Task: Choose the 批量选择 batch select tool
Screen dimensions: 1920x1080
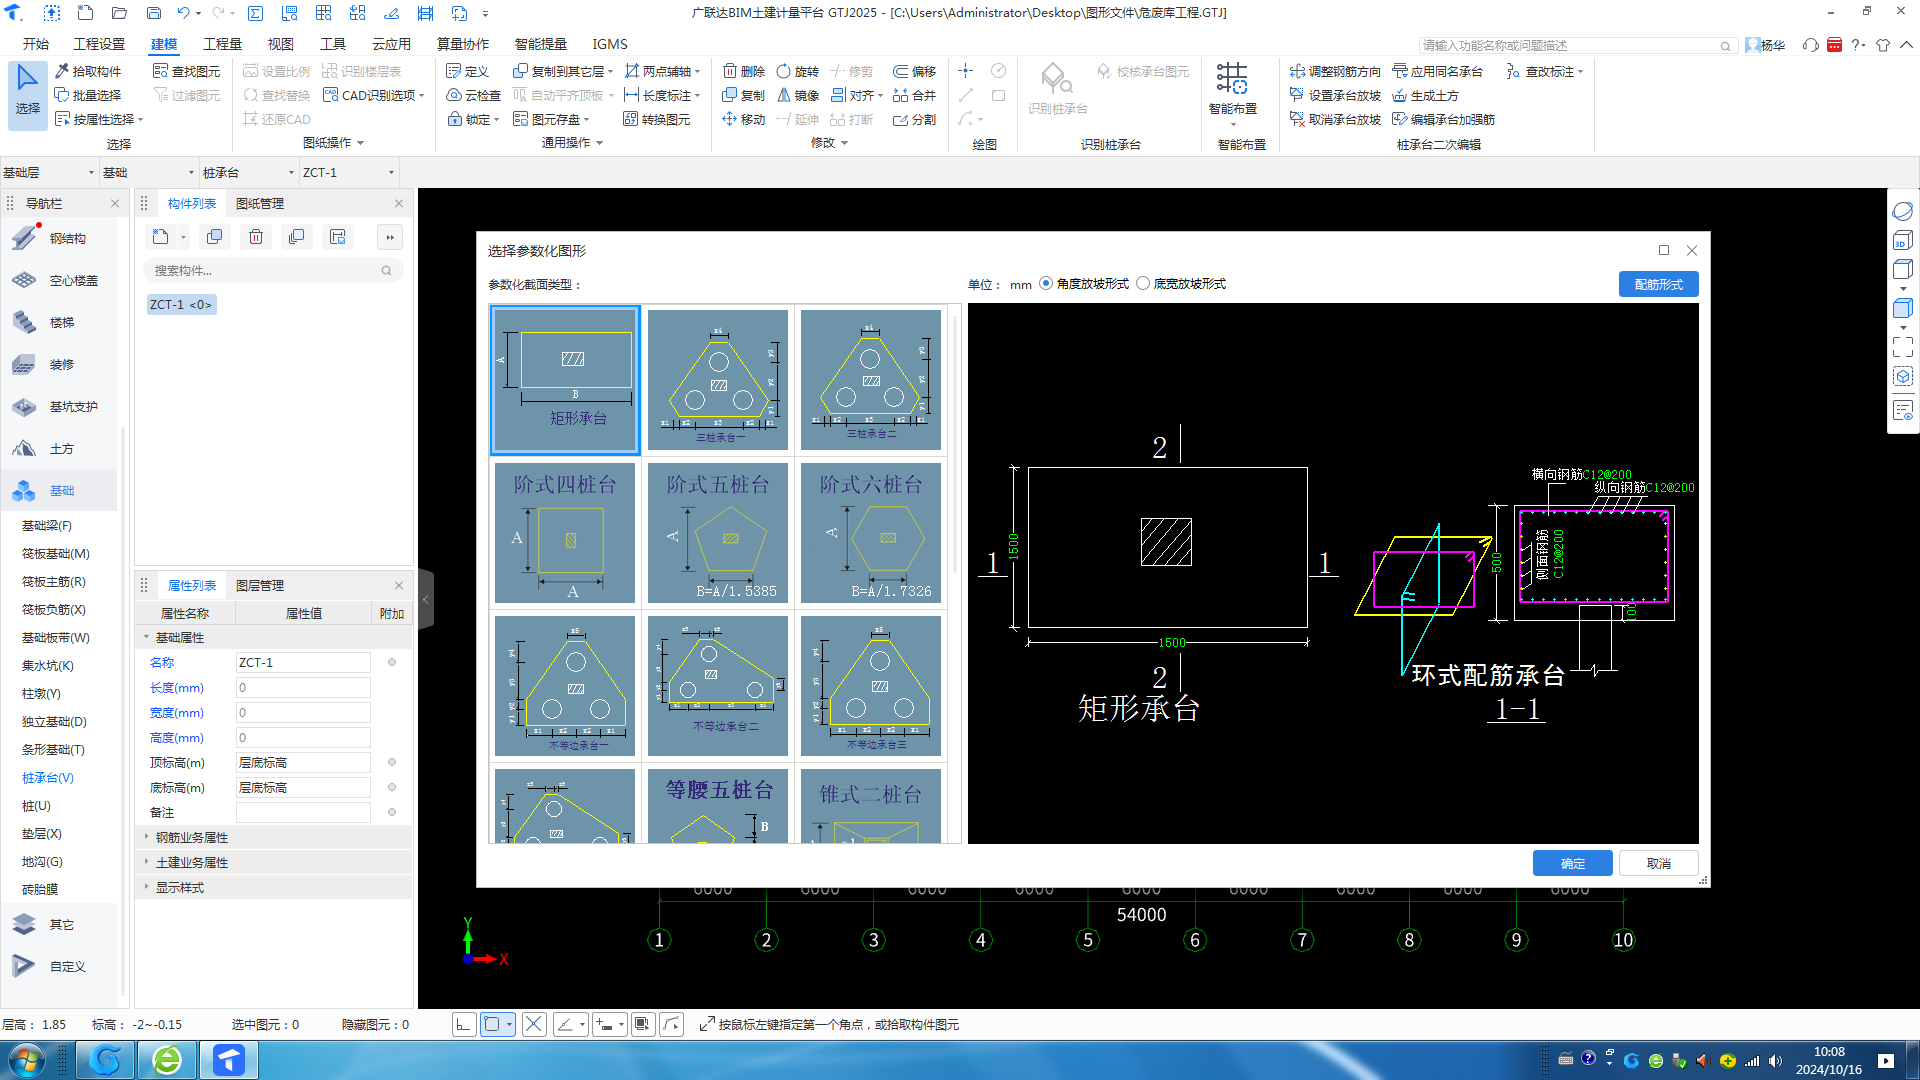Action: (88, 95)
